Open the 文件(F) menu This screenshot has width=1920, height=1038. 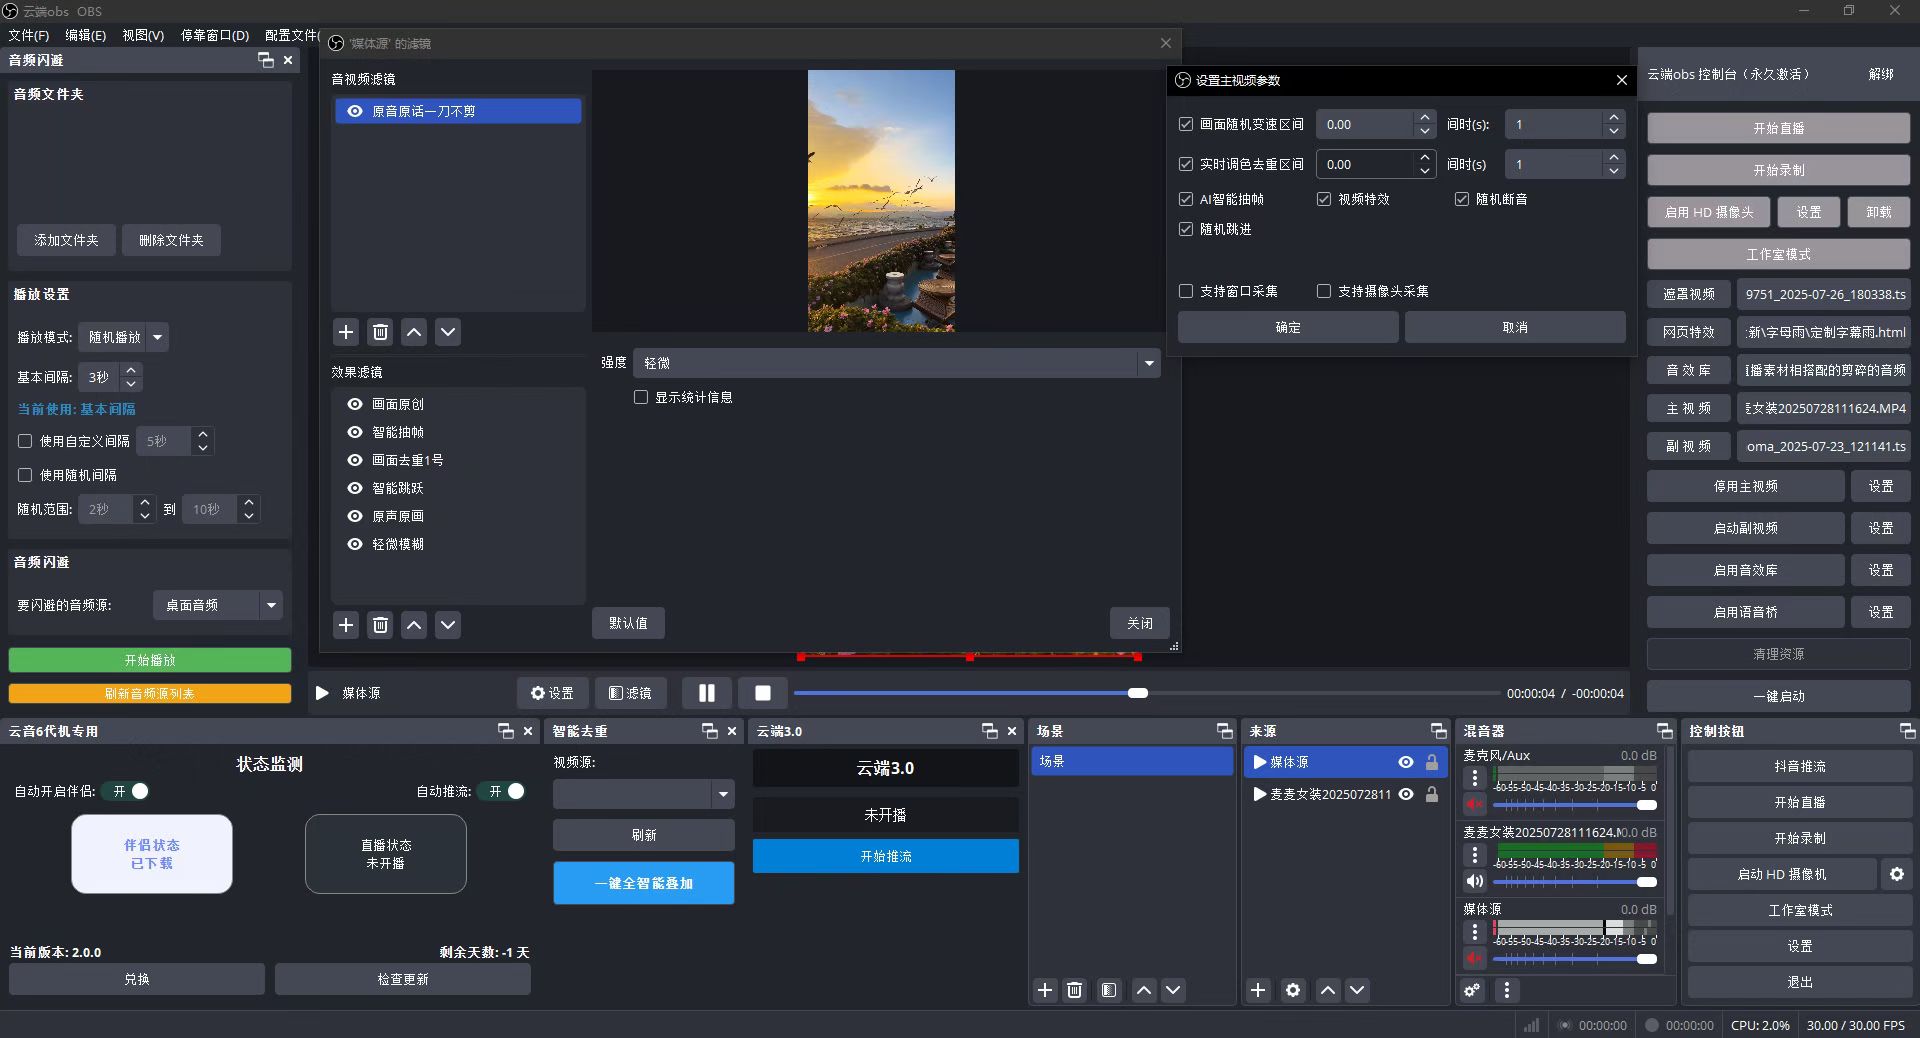pos(29,35)
